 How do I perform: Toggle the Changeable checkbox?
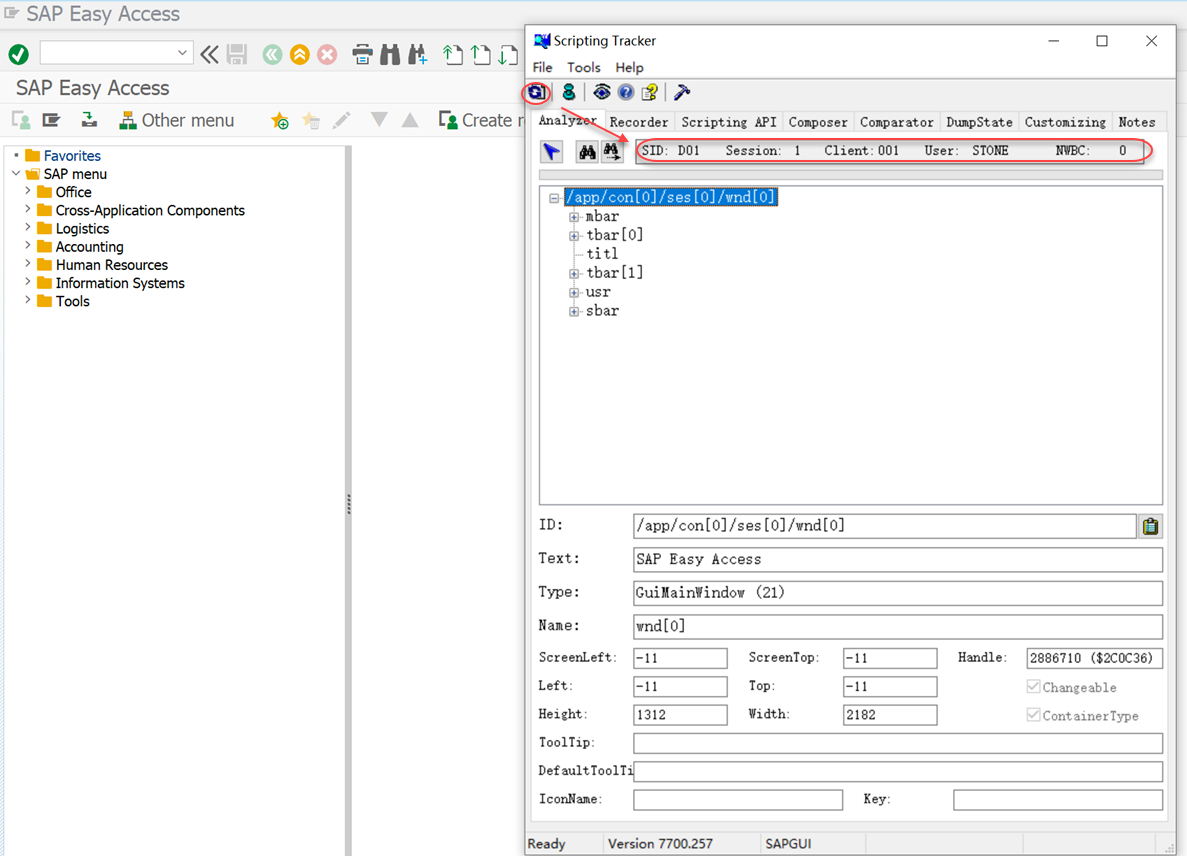[1033, 686]
